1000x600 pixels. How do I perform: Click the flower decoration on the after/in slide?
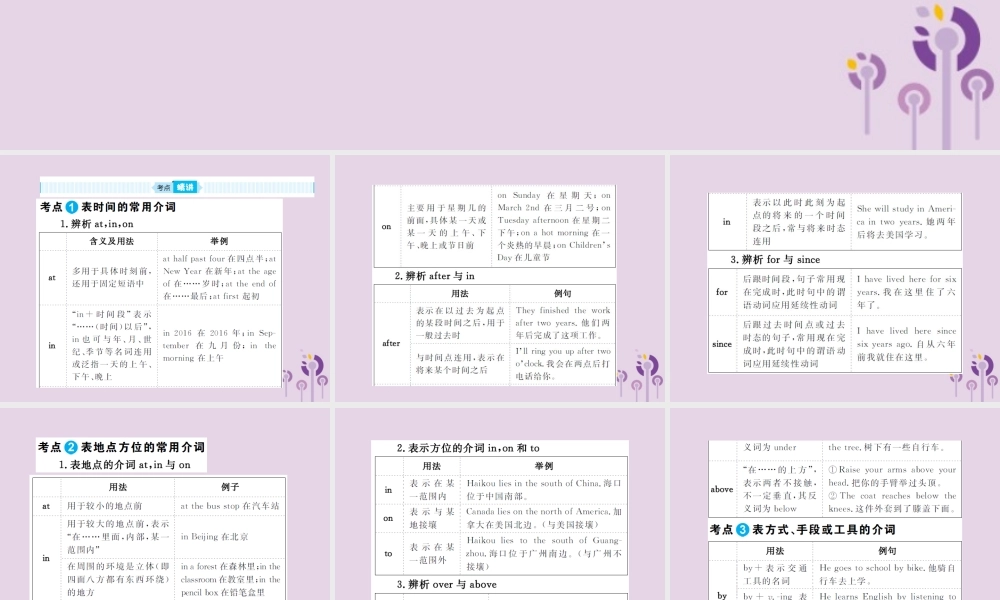641,375
